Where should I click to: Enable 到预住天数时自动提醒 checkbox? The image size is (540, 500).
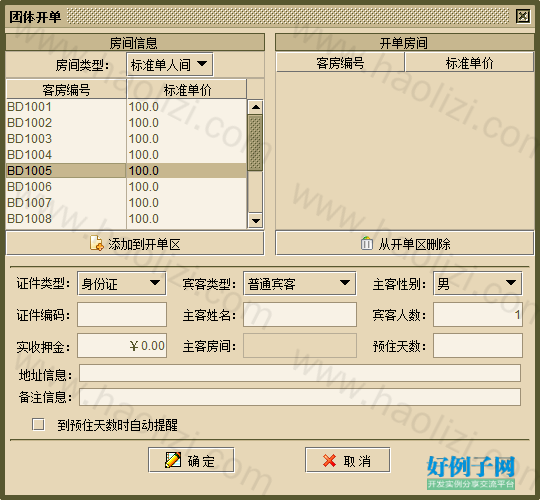tap(38, 424)
